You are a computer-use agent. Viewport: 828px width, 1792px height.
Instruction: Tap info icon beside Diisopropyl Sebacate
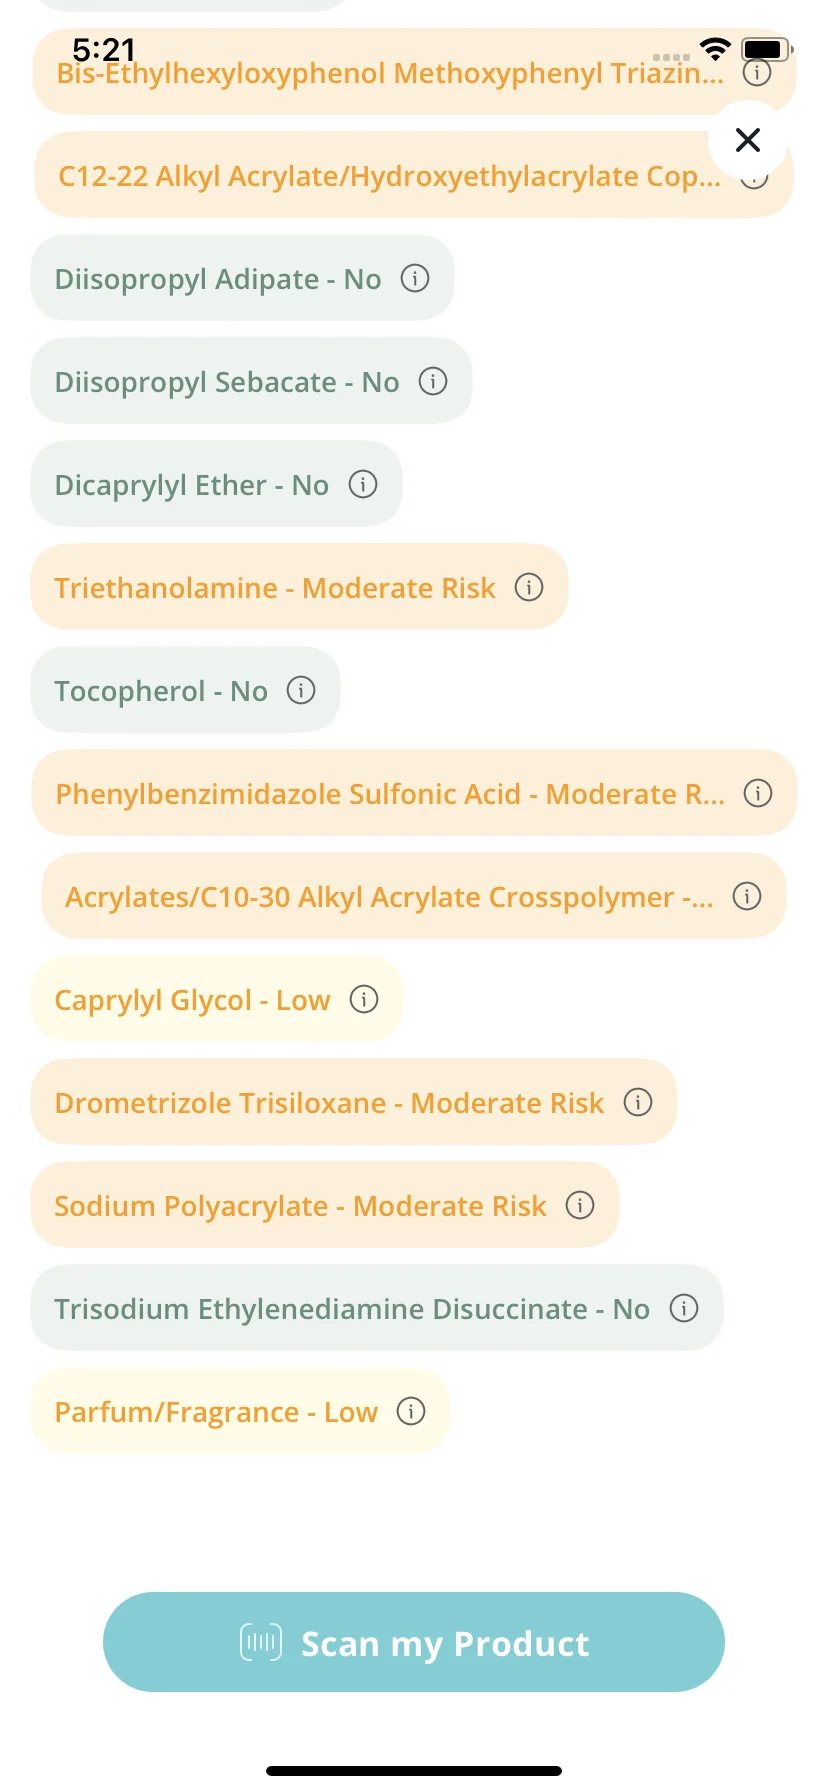click(433, 381)
